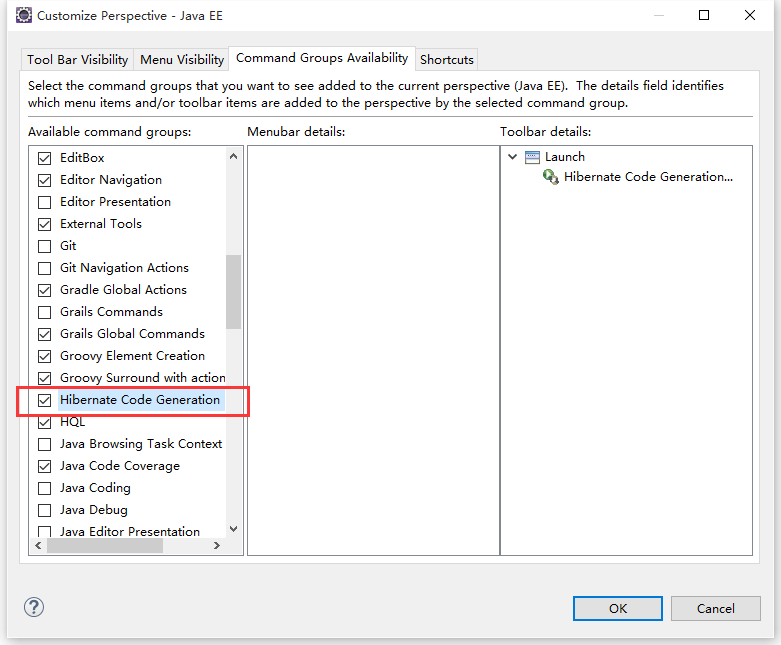Enable the Git command group checkbox
Viewport: 781px width, 645px height.
click(x=44, y=246)
